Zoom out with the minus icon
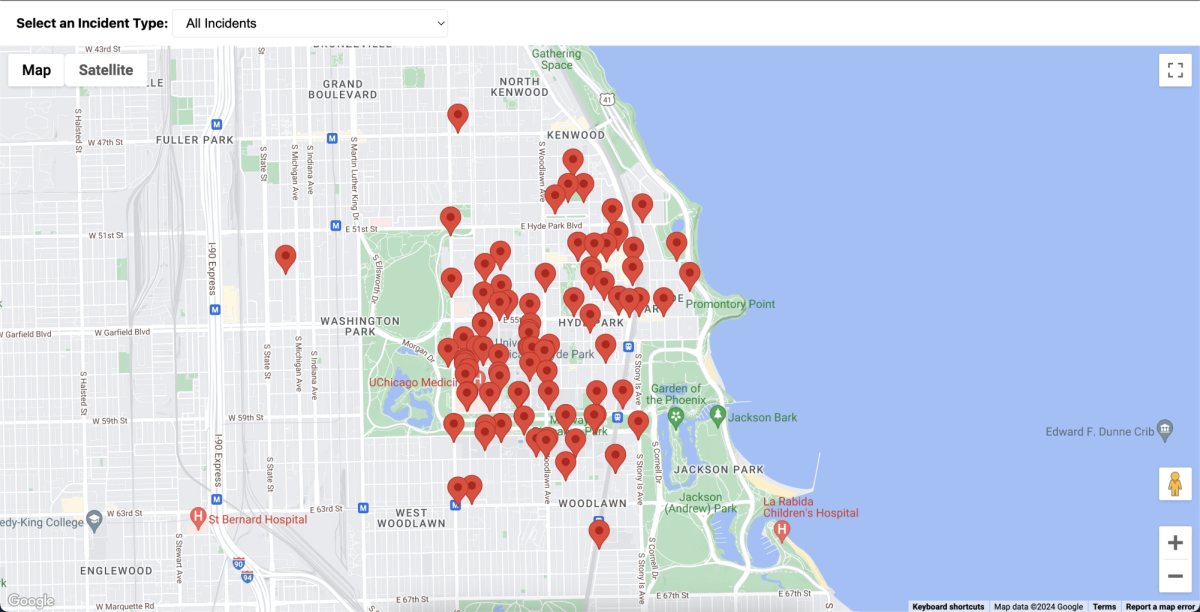Screen dimensions: 1200x612 click(1175, 576)
